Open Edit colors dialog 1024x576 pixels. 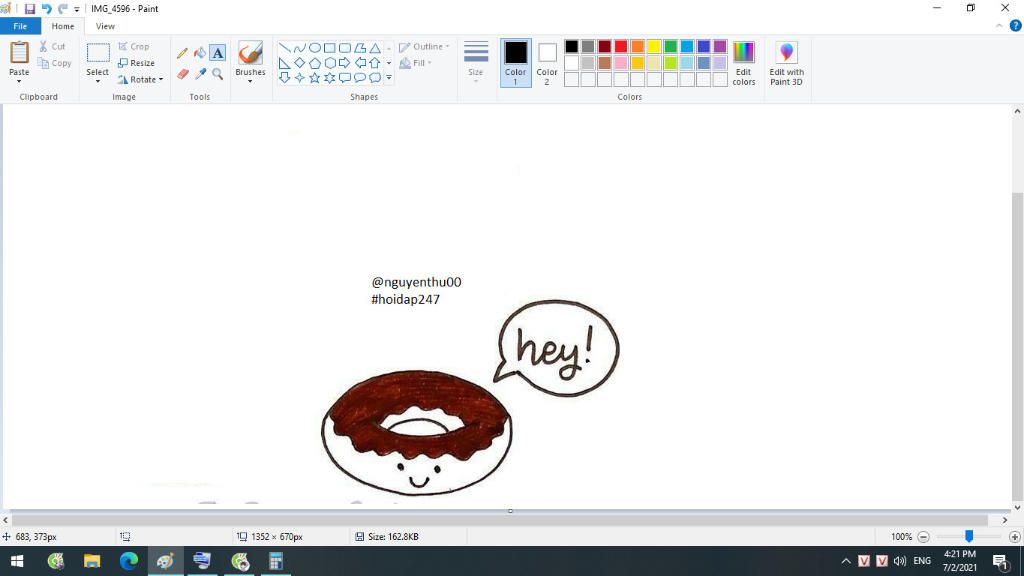pyautogui.click(x=743, y=63)
